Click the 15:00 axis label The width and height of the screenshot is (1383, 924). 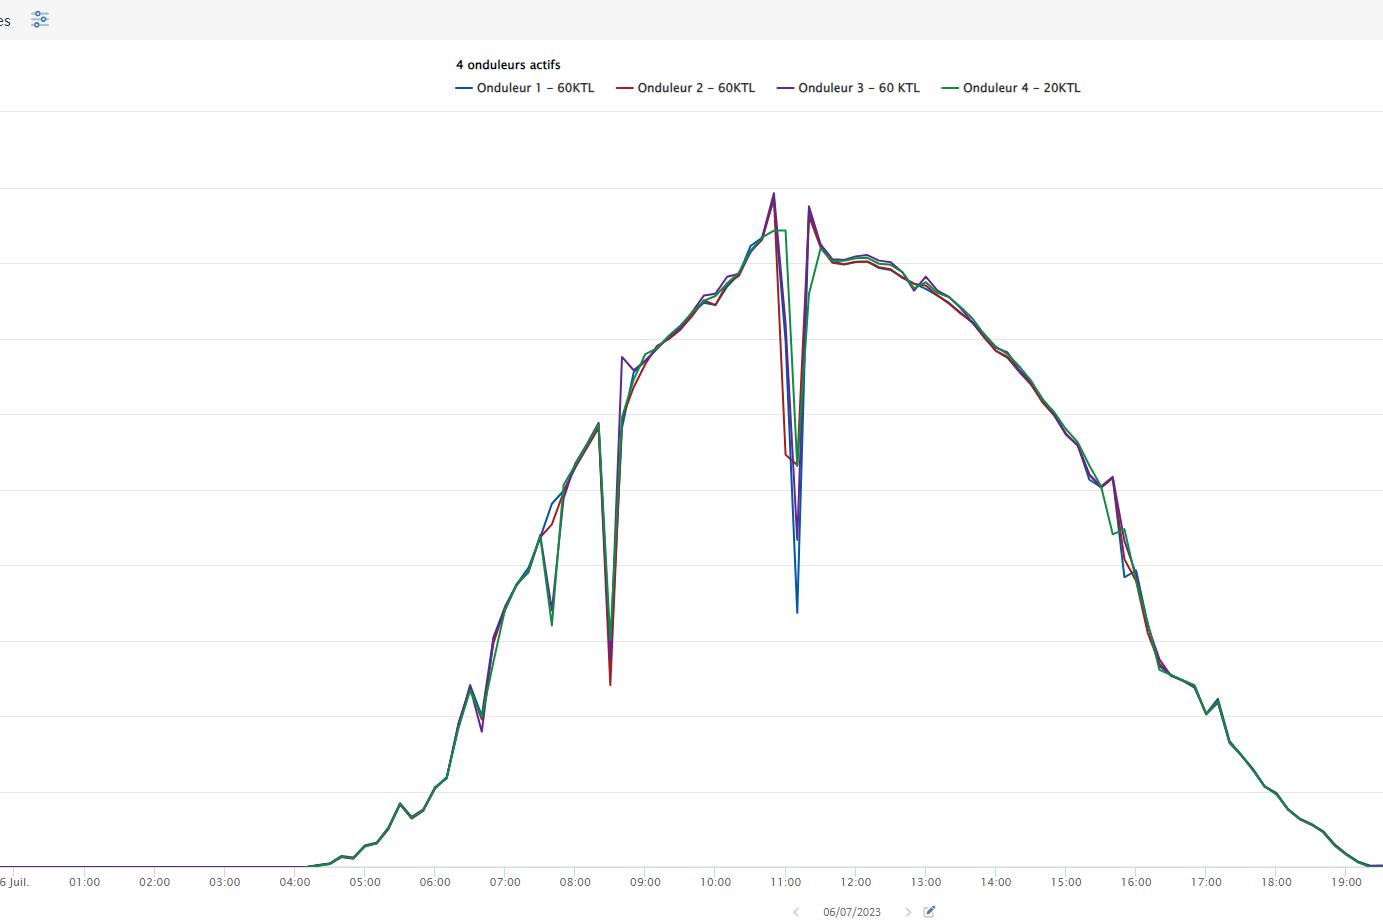(x=1066, y=882)
